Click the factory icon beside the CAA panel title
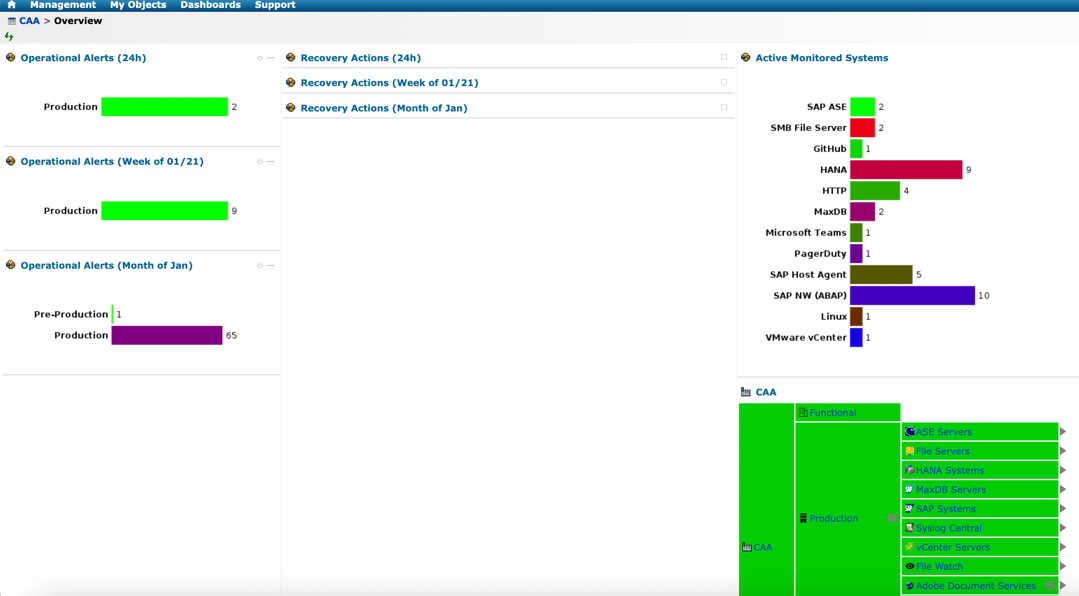This screenshot has width=1079, height=596. click(x=745, y=392)
